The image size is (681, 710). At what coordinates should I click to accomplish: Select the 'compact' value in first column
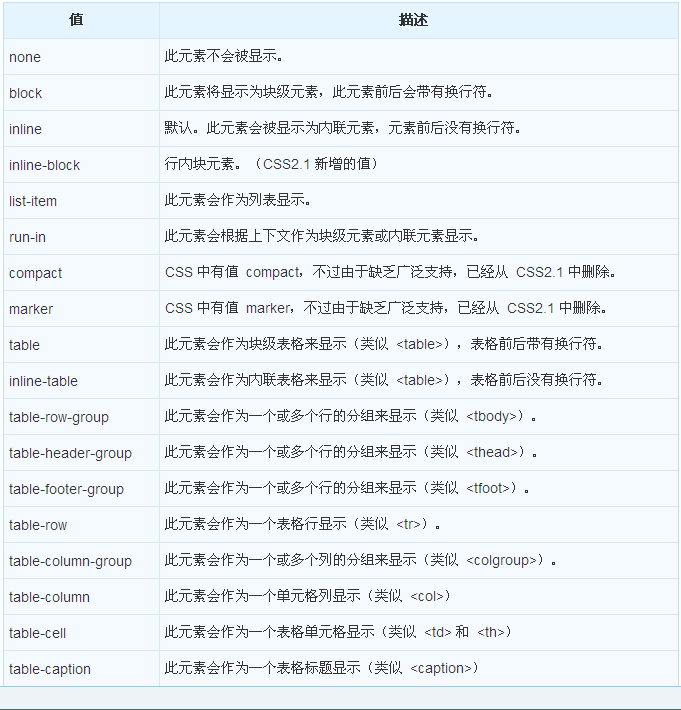[35, 273]
